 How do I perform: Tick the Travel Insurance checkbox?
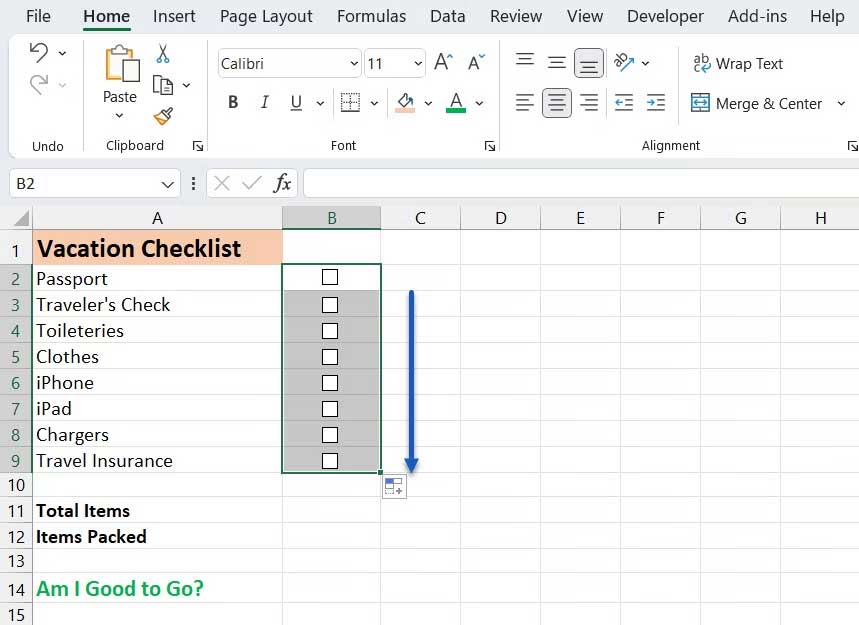click(x=331, y=460)
